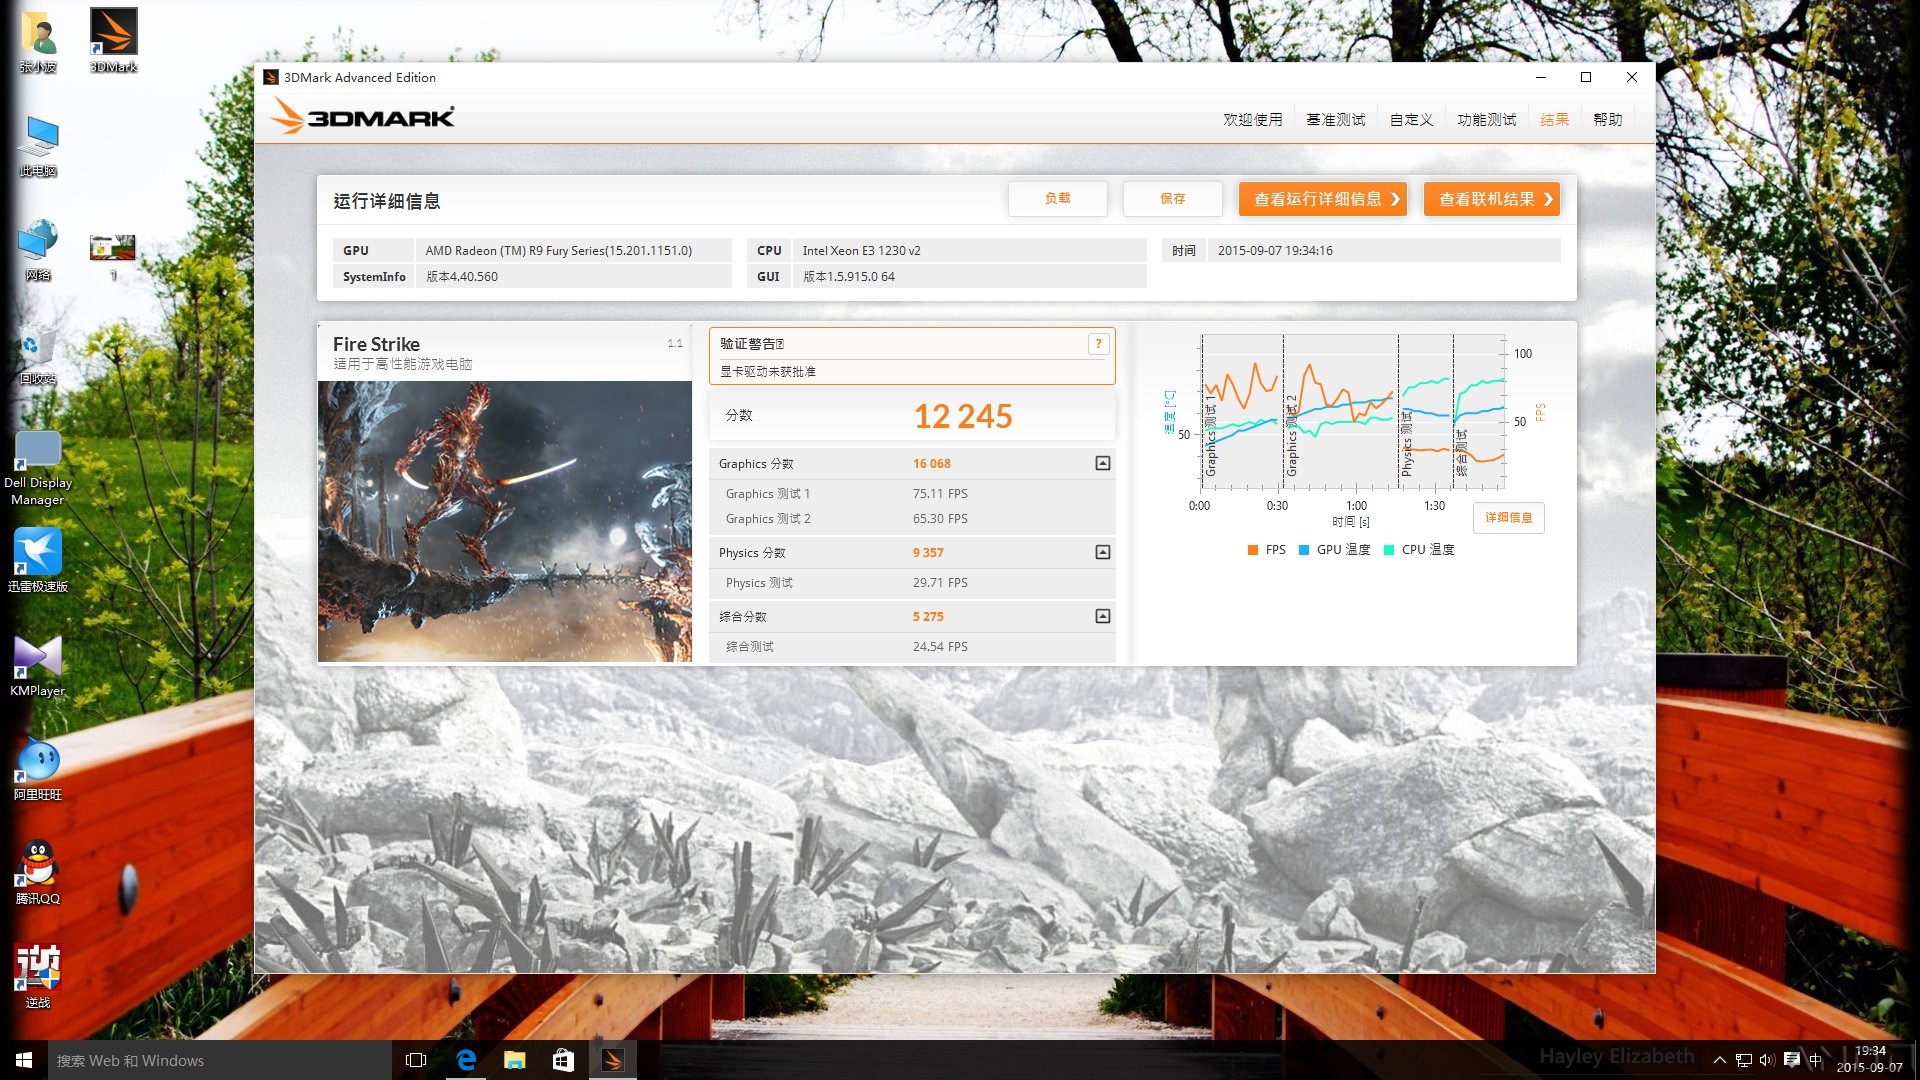
Task: Click the orange FPS legend swatch
Action: point(1253,550)
